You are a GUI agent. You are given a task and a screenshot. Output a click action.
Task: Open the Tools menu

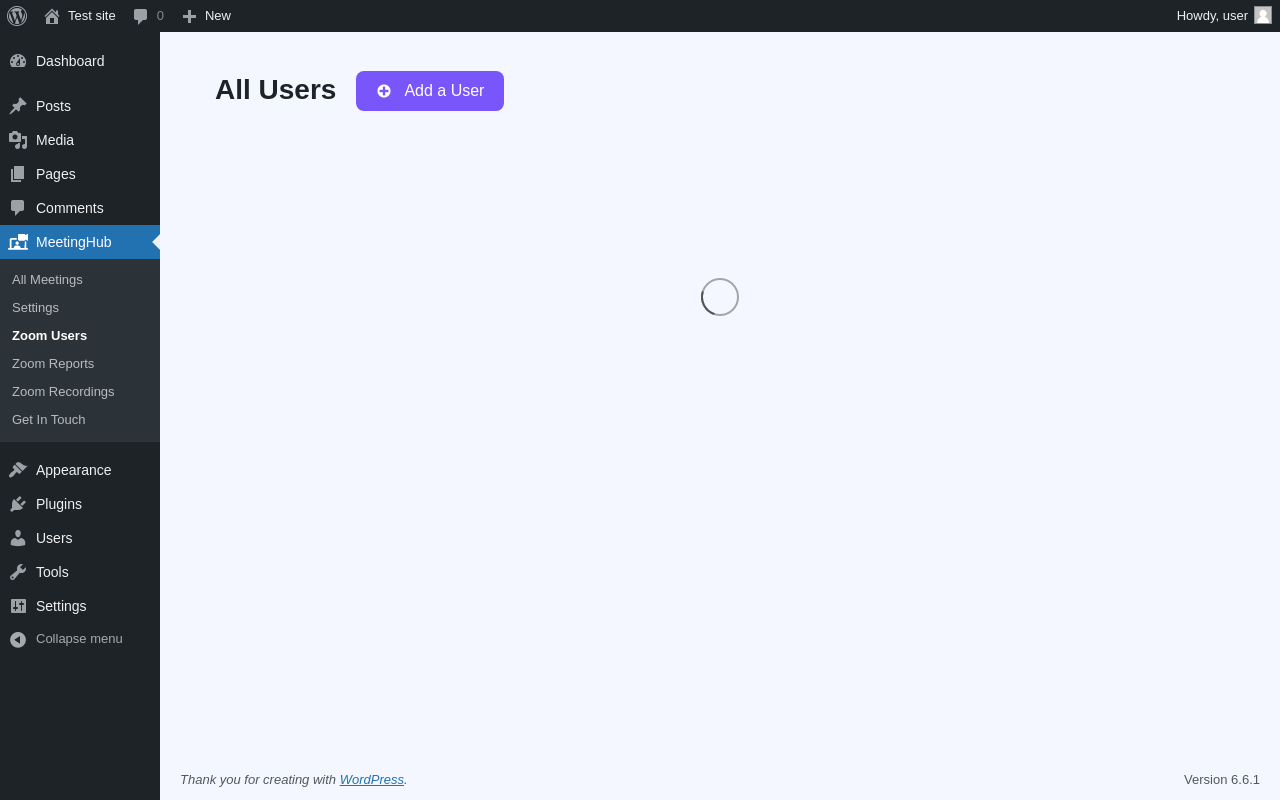click(x=80, y=572)
